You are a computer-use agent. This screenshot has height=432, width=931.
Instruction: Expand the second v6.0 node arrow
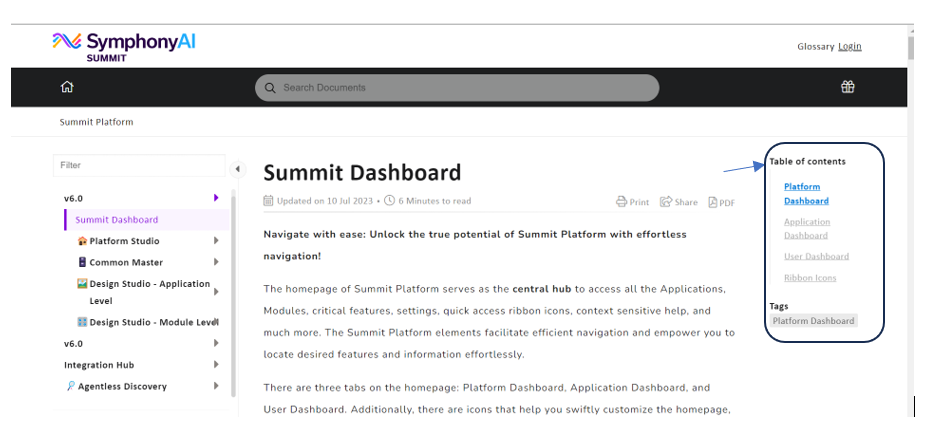216,344
